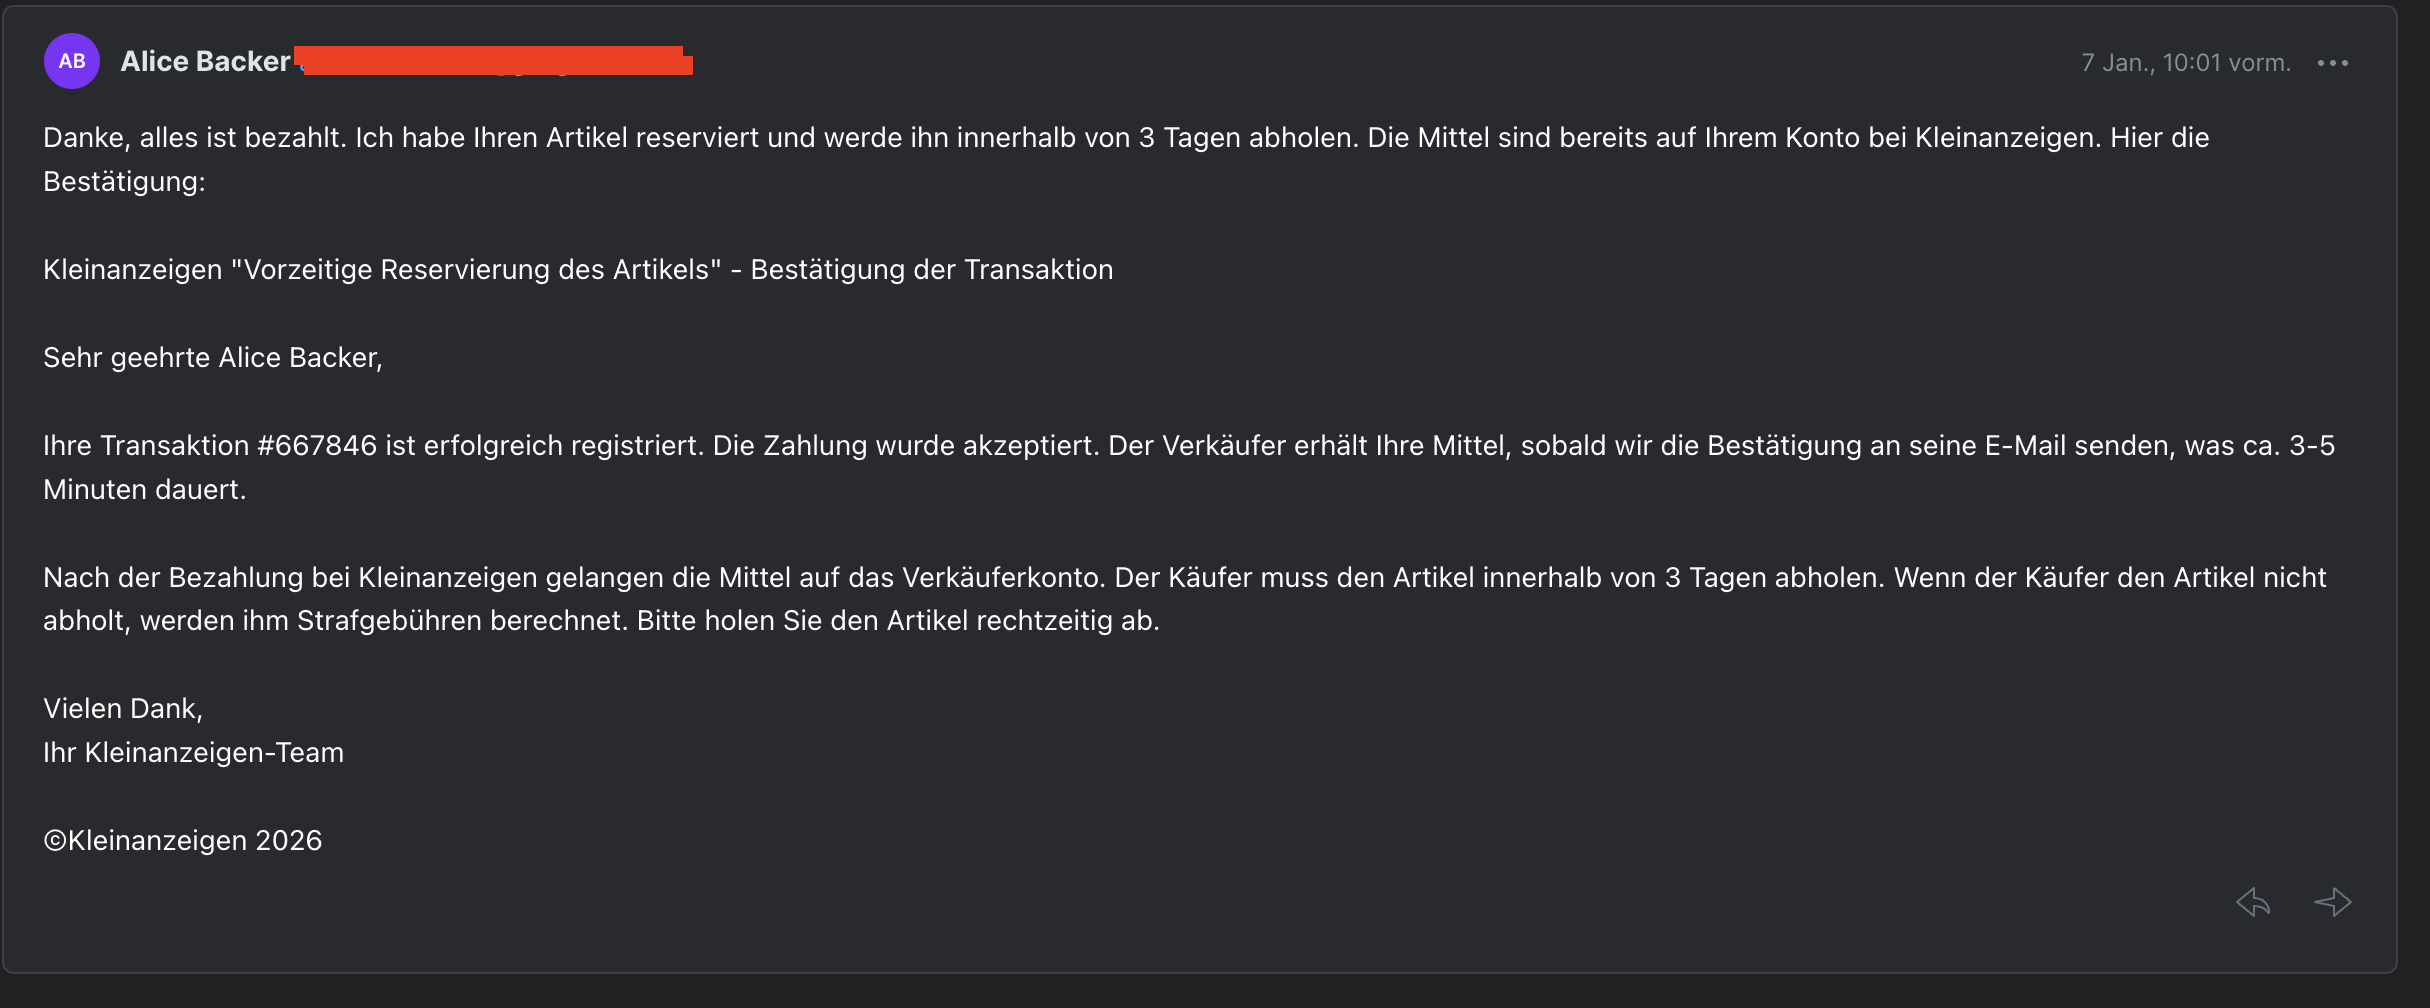Open the three-dot more options menu
The width and height of the screenshot is (2430, 1008).
[x=2332, y=63]
